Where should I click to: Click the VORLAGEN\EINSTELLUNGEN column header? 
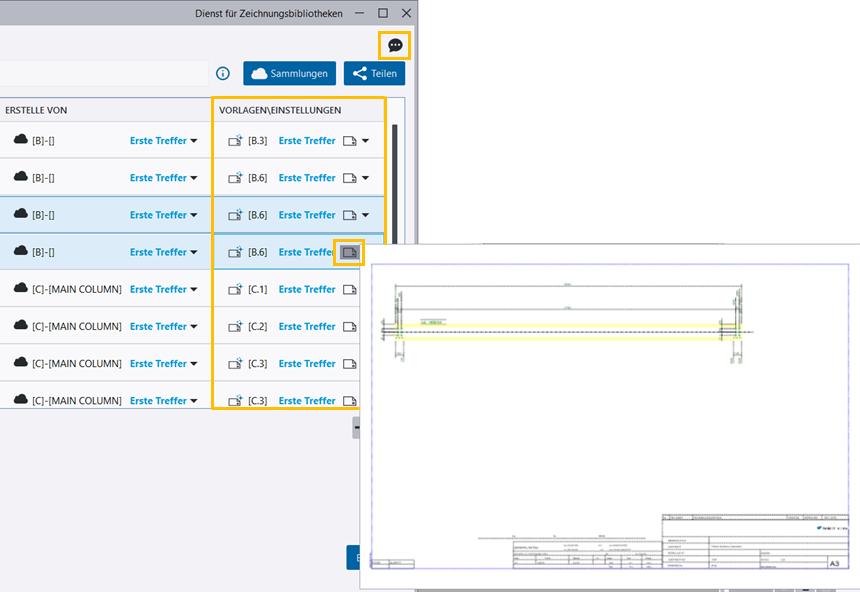[x=280, y=110]
